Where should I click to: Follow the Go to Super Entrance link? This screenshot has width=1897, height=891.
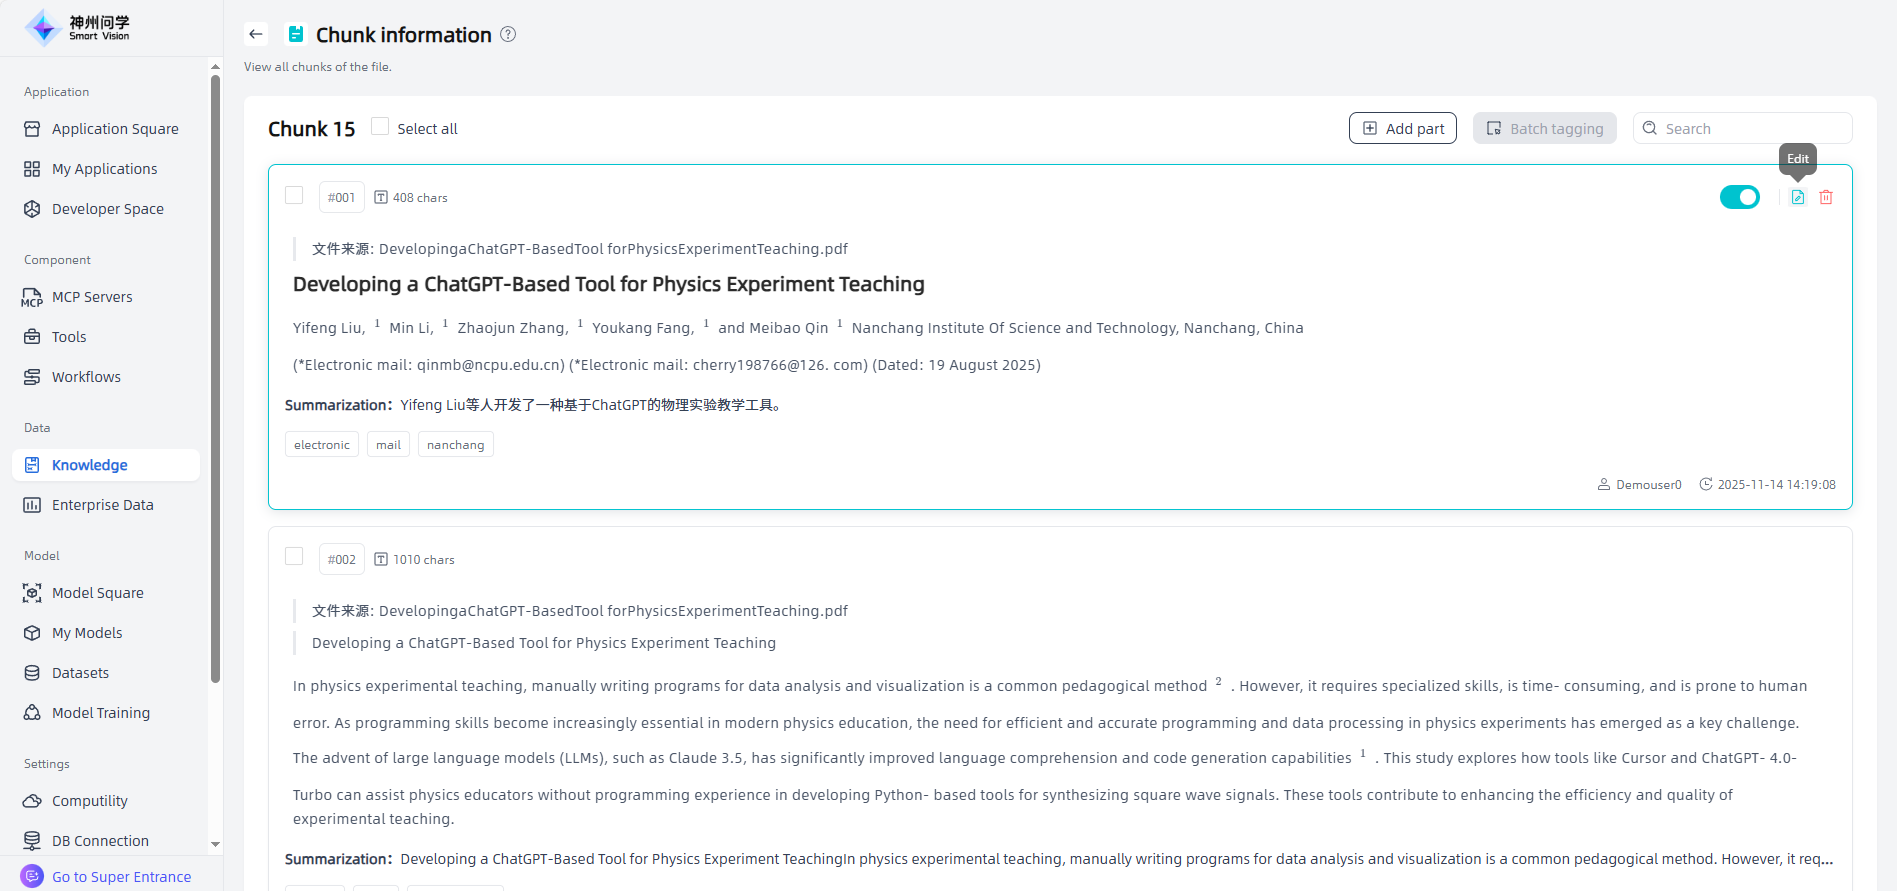[121, 877]
